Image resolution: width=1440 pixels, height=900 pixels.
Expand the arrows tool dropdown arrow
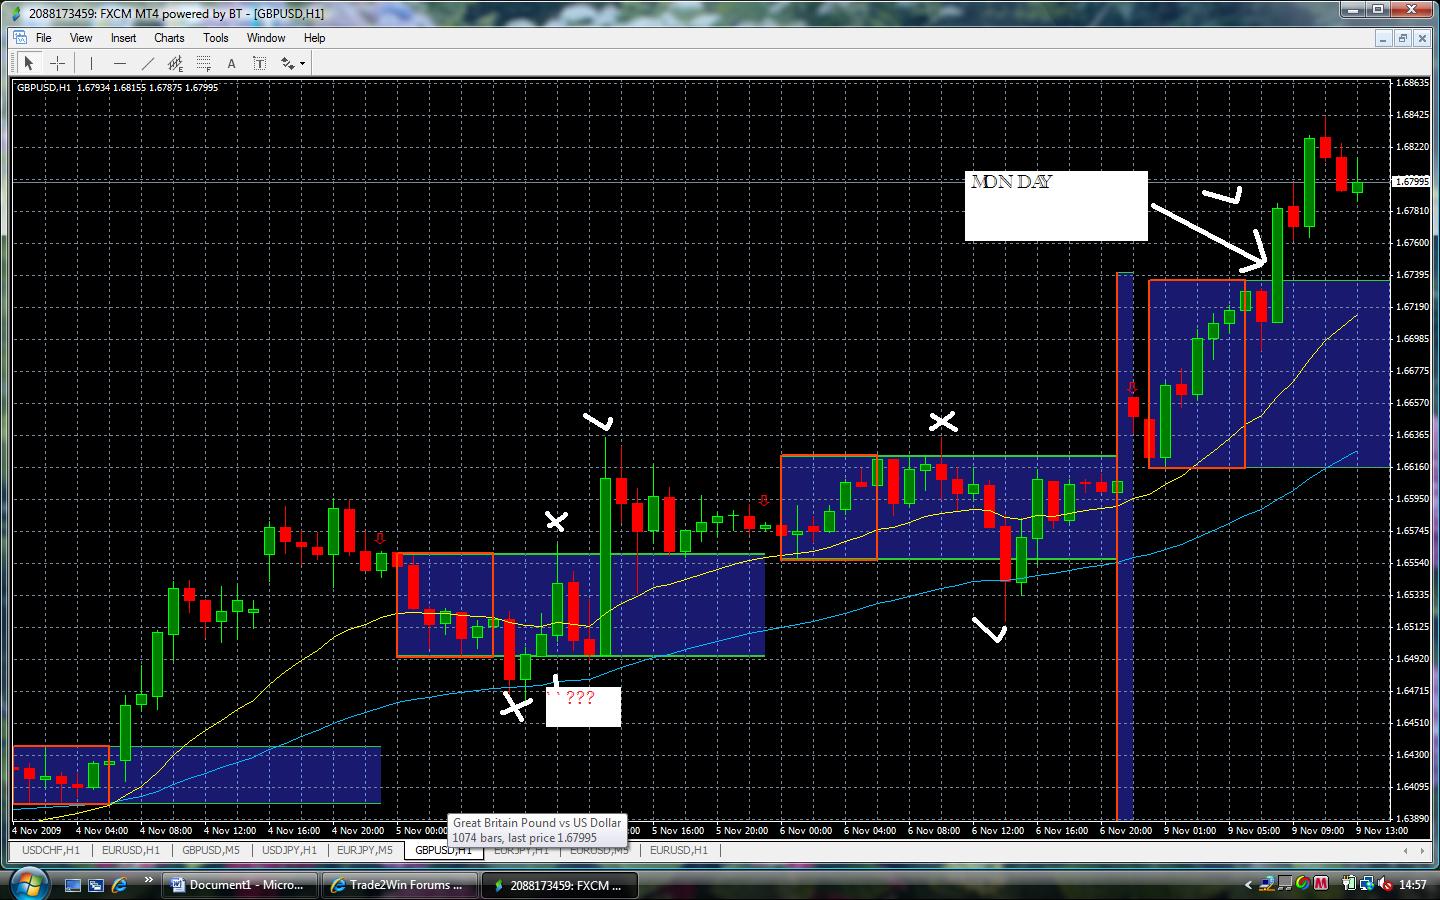coord(302,63)
